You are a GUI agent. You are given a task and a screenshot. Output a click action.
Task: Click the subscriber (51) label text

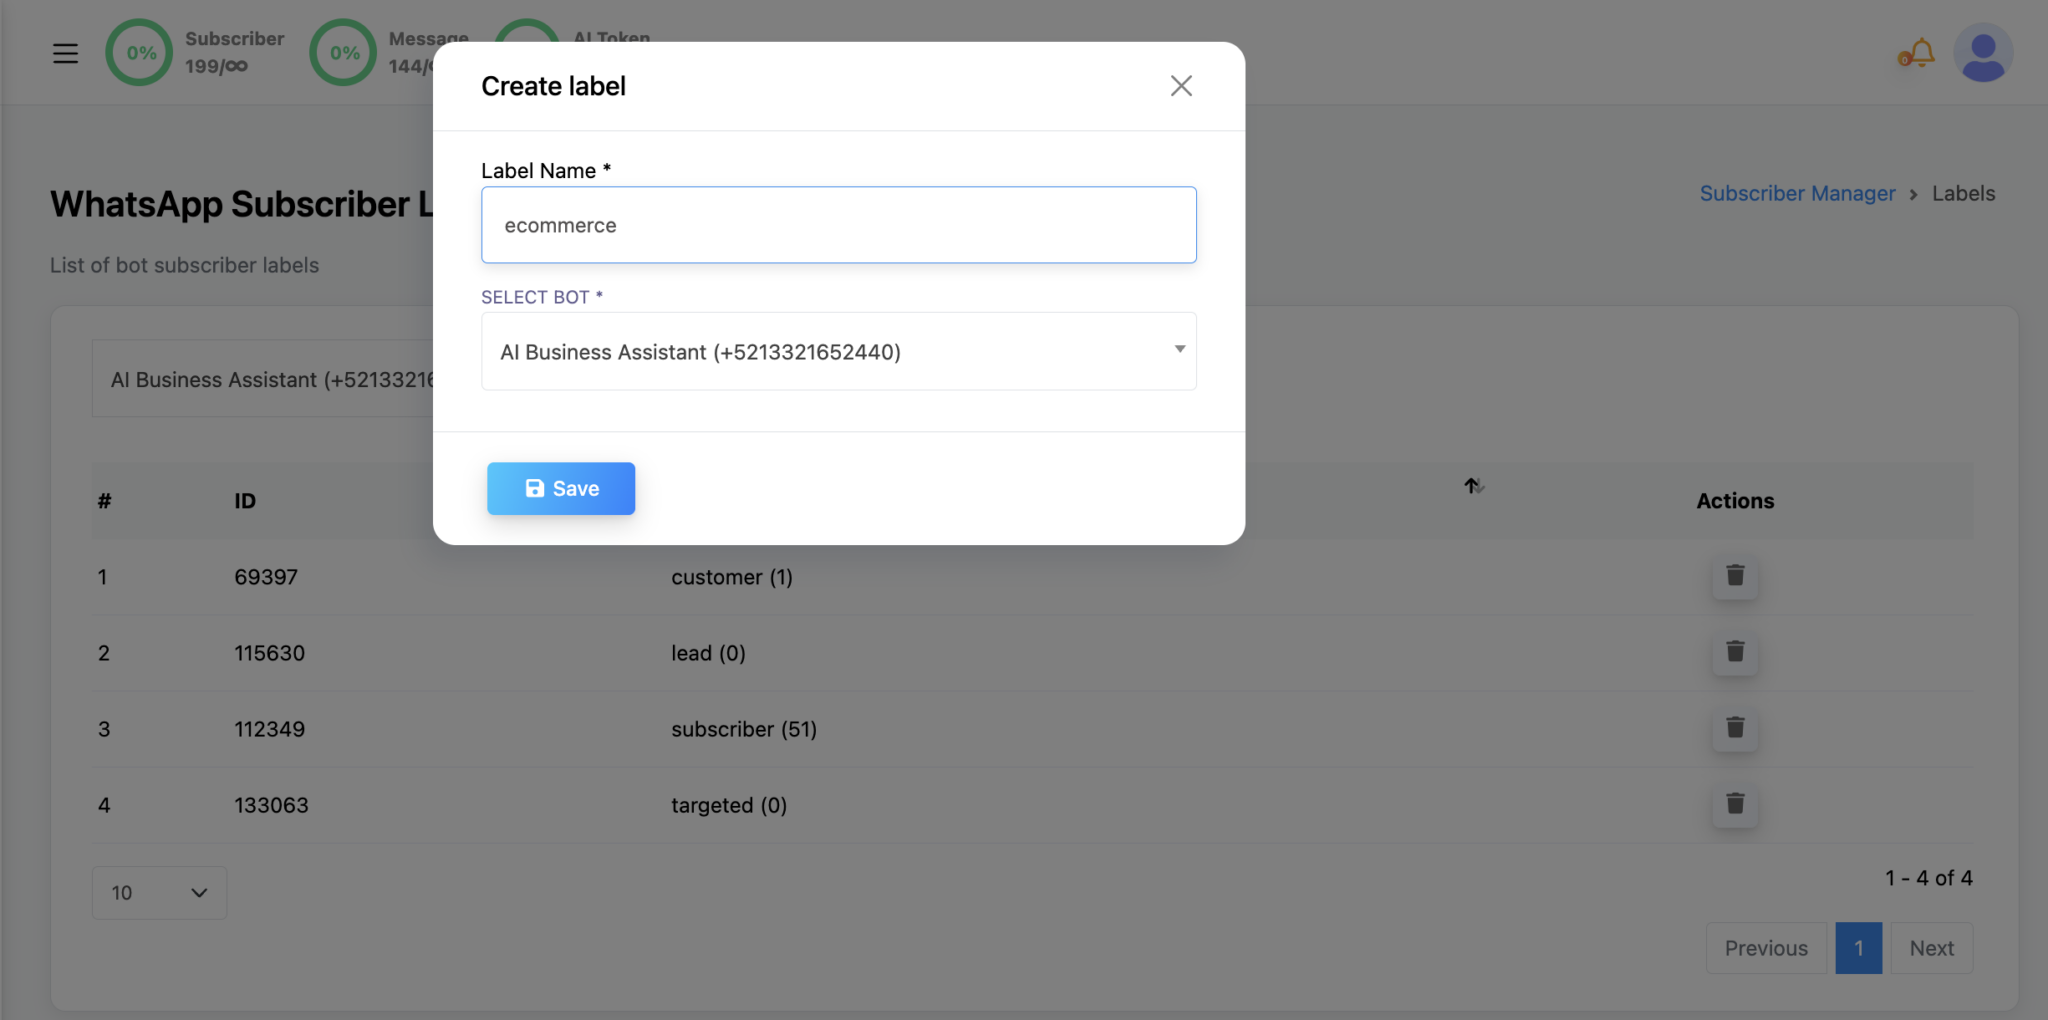point(744,729)
